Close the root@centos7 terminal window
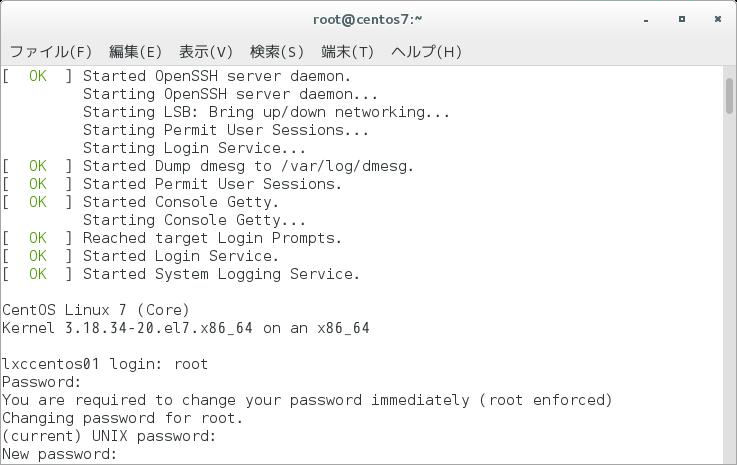Screen dimensions: 737x465 718,19
